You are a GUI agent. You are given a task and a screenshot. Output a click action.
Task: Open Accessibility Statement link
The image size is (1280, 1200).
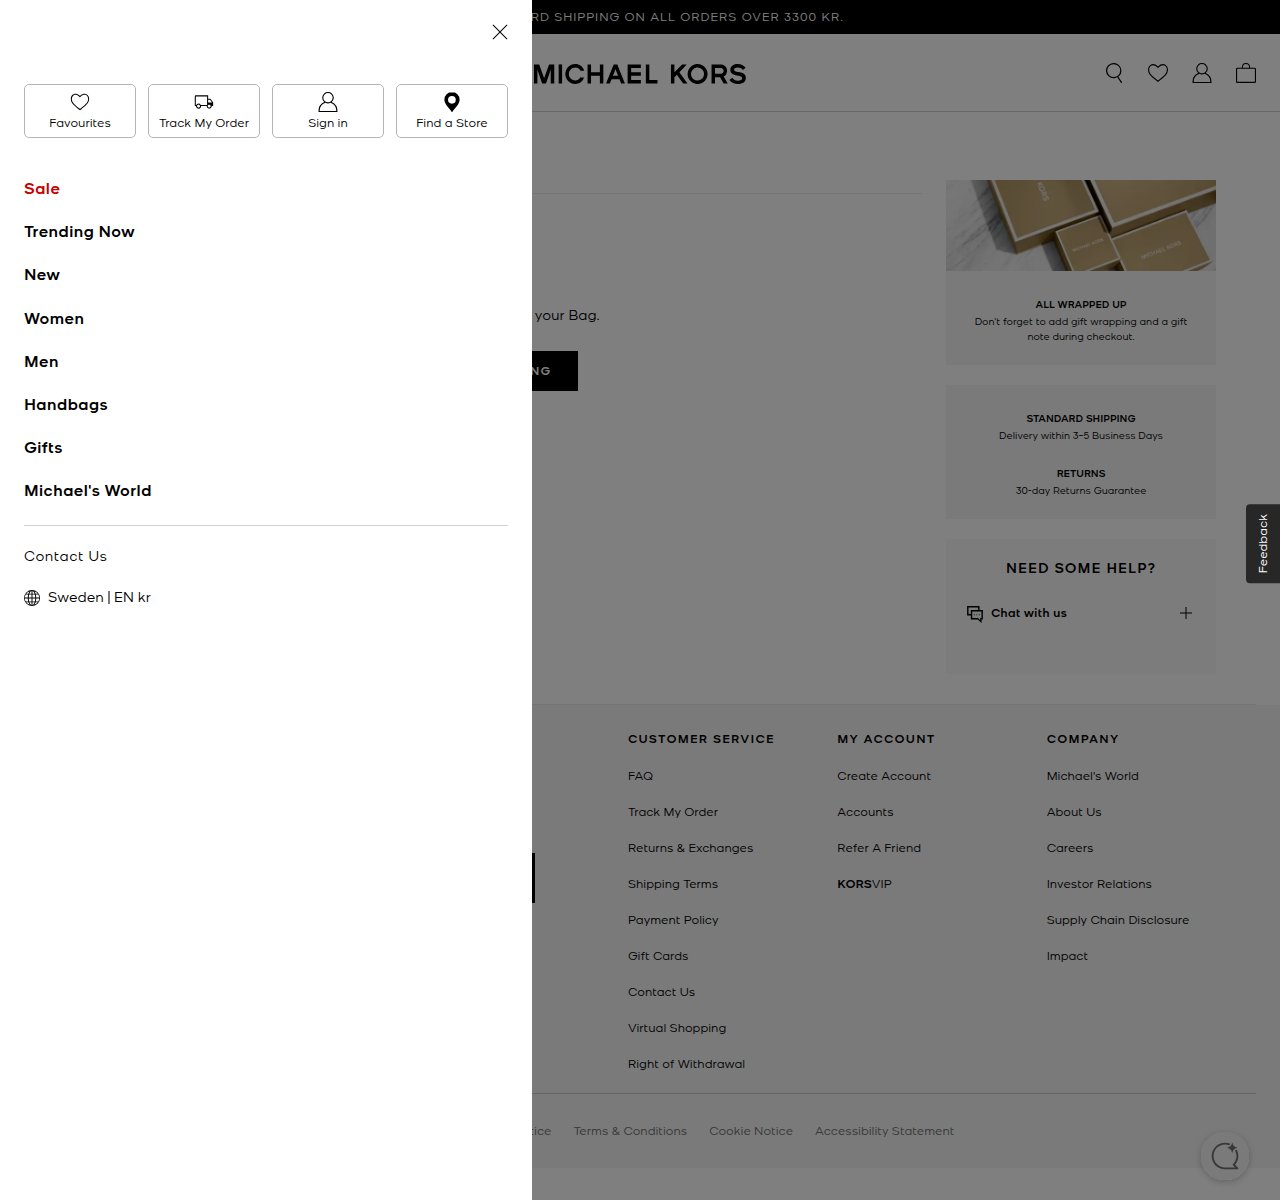884,1131
